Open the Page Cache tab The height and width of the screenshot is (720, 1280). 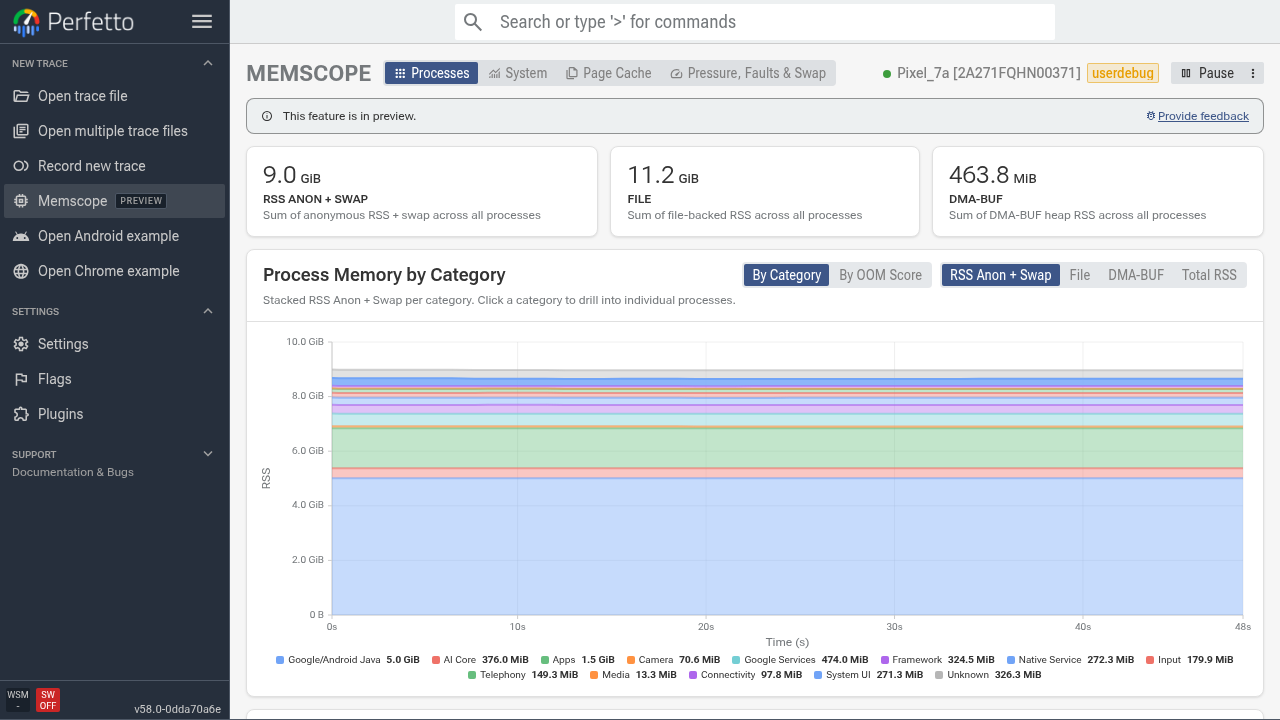608,73
